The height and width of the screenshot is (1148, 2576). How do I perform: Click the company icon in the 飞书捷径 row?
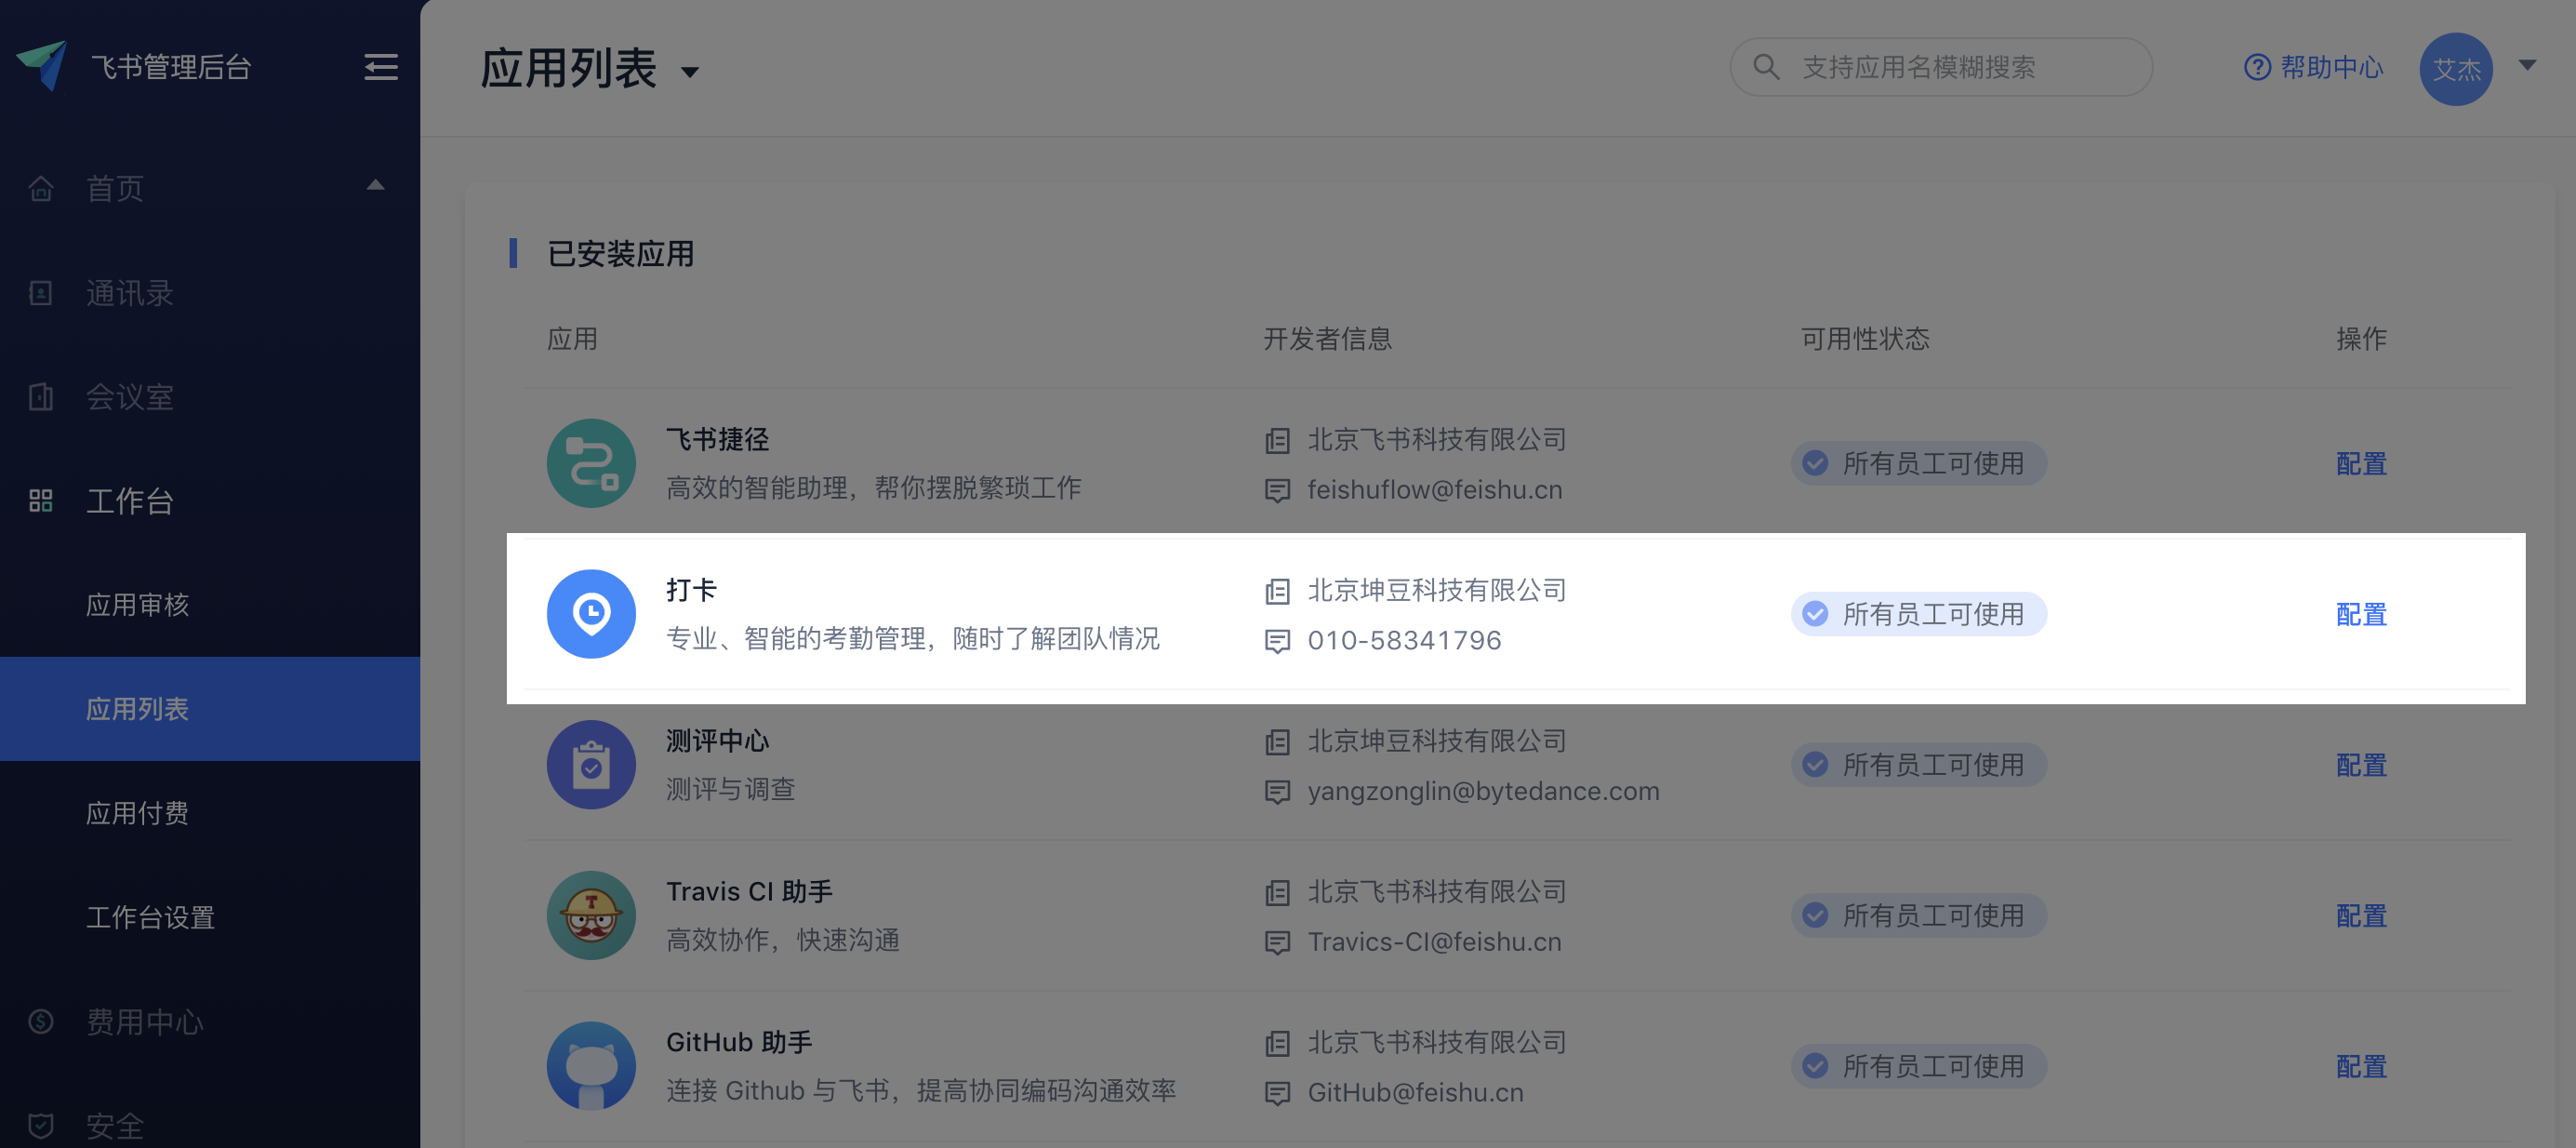pyautogui.click(x=1277, y=440)
